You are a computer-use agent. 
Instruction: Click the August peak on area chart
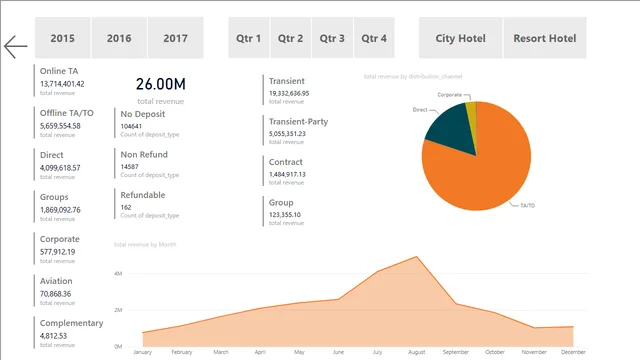(416, 257)
